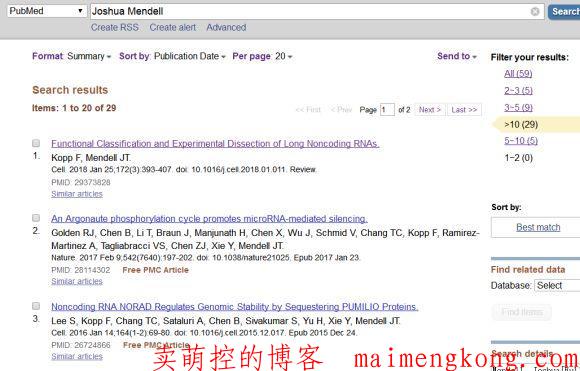Open the Create RSS link
Viewport: 580px width, 371px height.
(x=115, y=27)
